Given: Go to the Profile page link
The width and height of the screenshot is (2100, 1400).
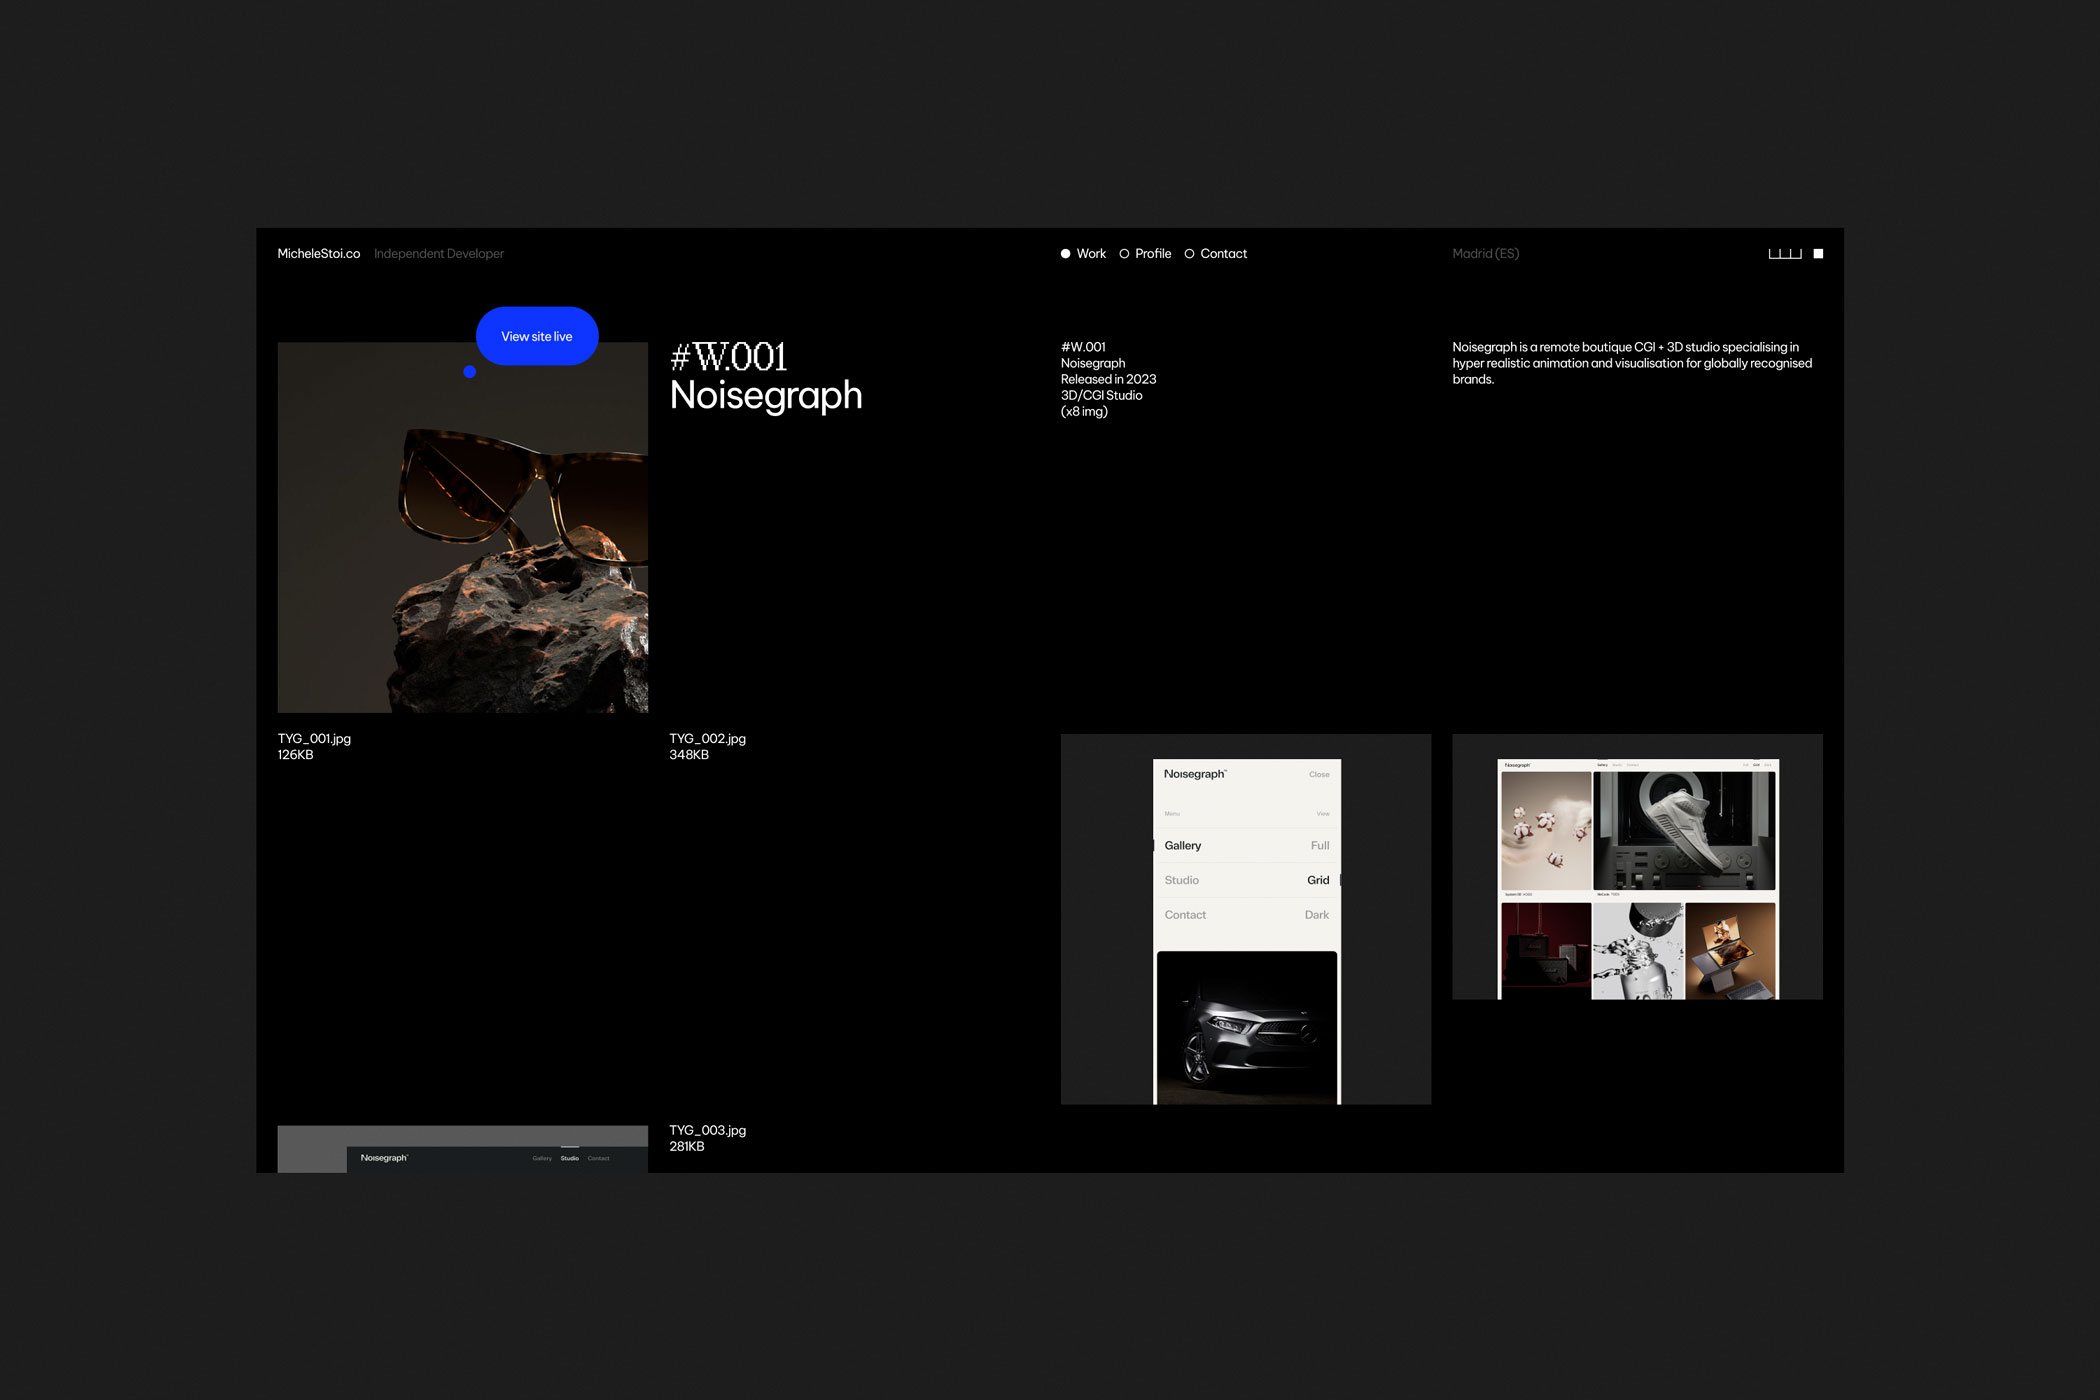Looking at the screenshot, I should tap(1153, 254).
